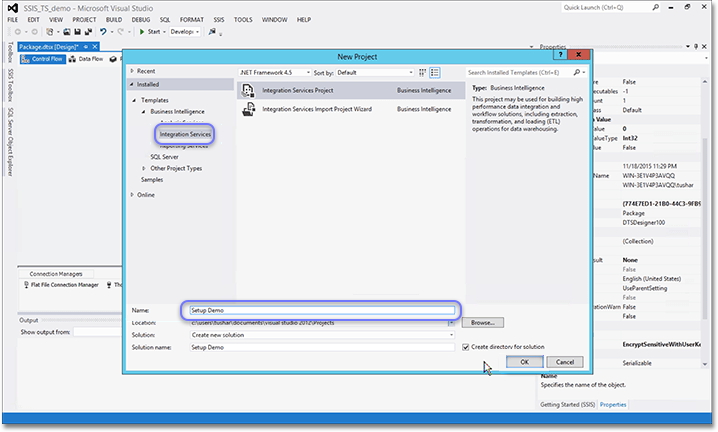This screenshot has width=718, height=432.
Task: Click the Flat File Connection Manager icon
Action: pyautogui.click(x=27, y=284)
